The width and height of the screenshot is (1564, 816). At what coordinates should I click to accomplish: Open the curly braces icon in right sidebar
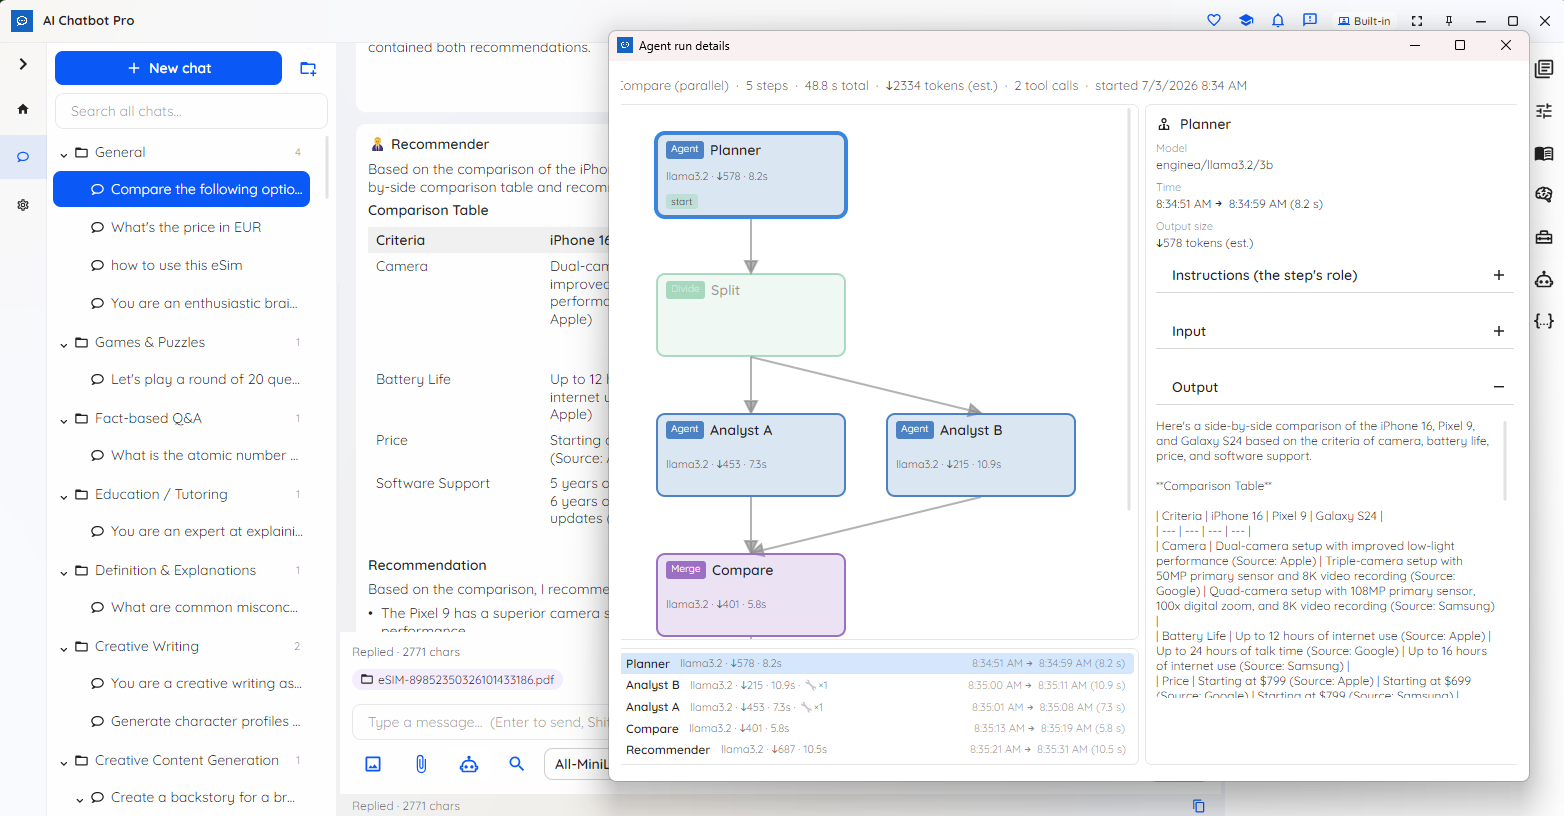click(1544, 321)
